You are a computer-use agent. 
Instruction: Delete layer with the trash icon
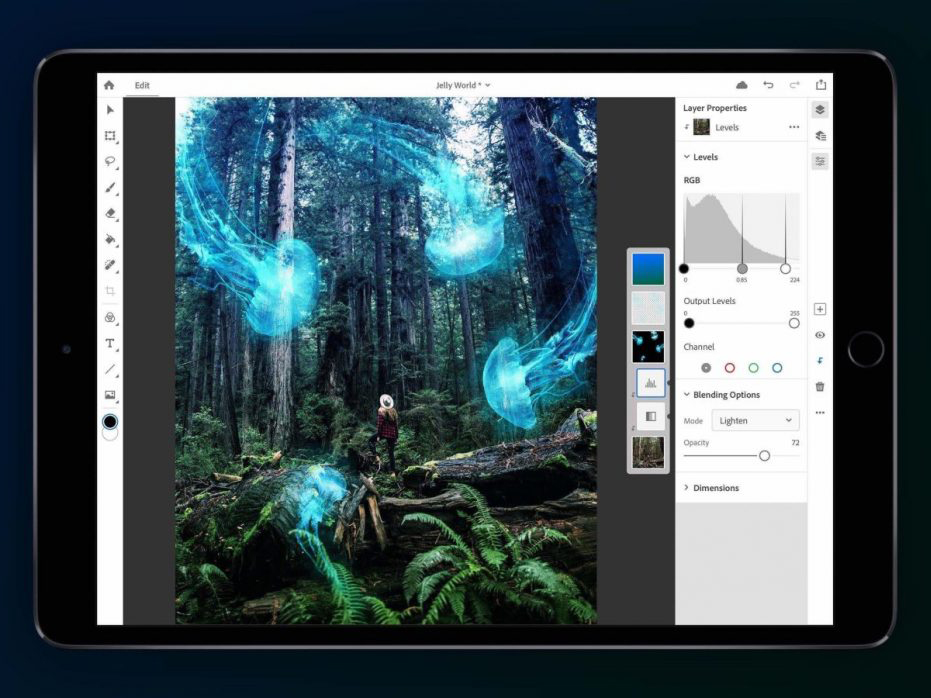click(820, 387)
